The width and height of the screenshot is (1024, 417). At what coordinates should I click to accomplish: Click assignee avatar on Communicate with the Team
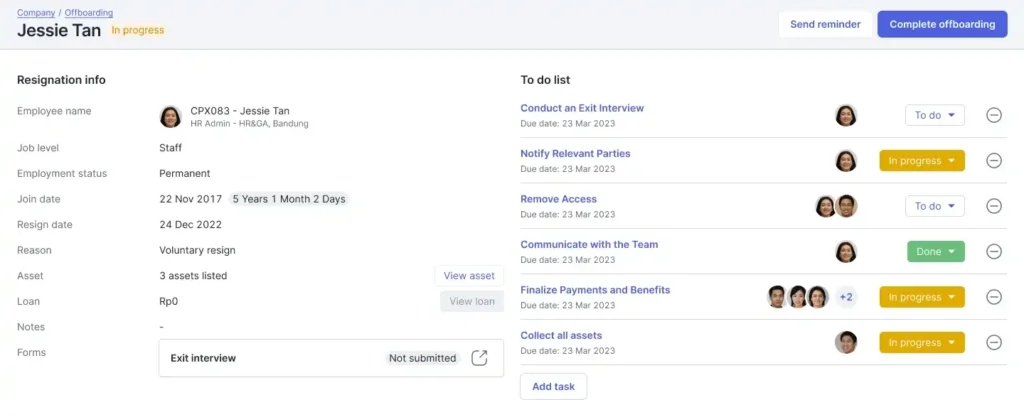tap(846, 251)
